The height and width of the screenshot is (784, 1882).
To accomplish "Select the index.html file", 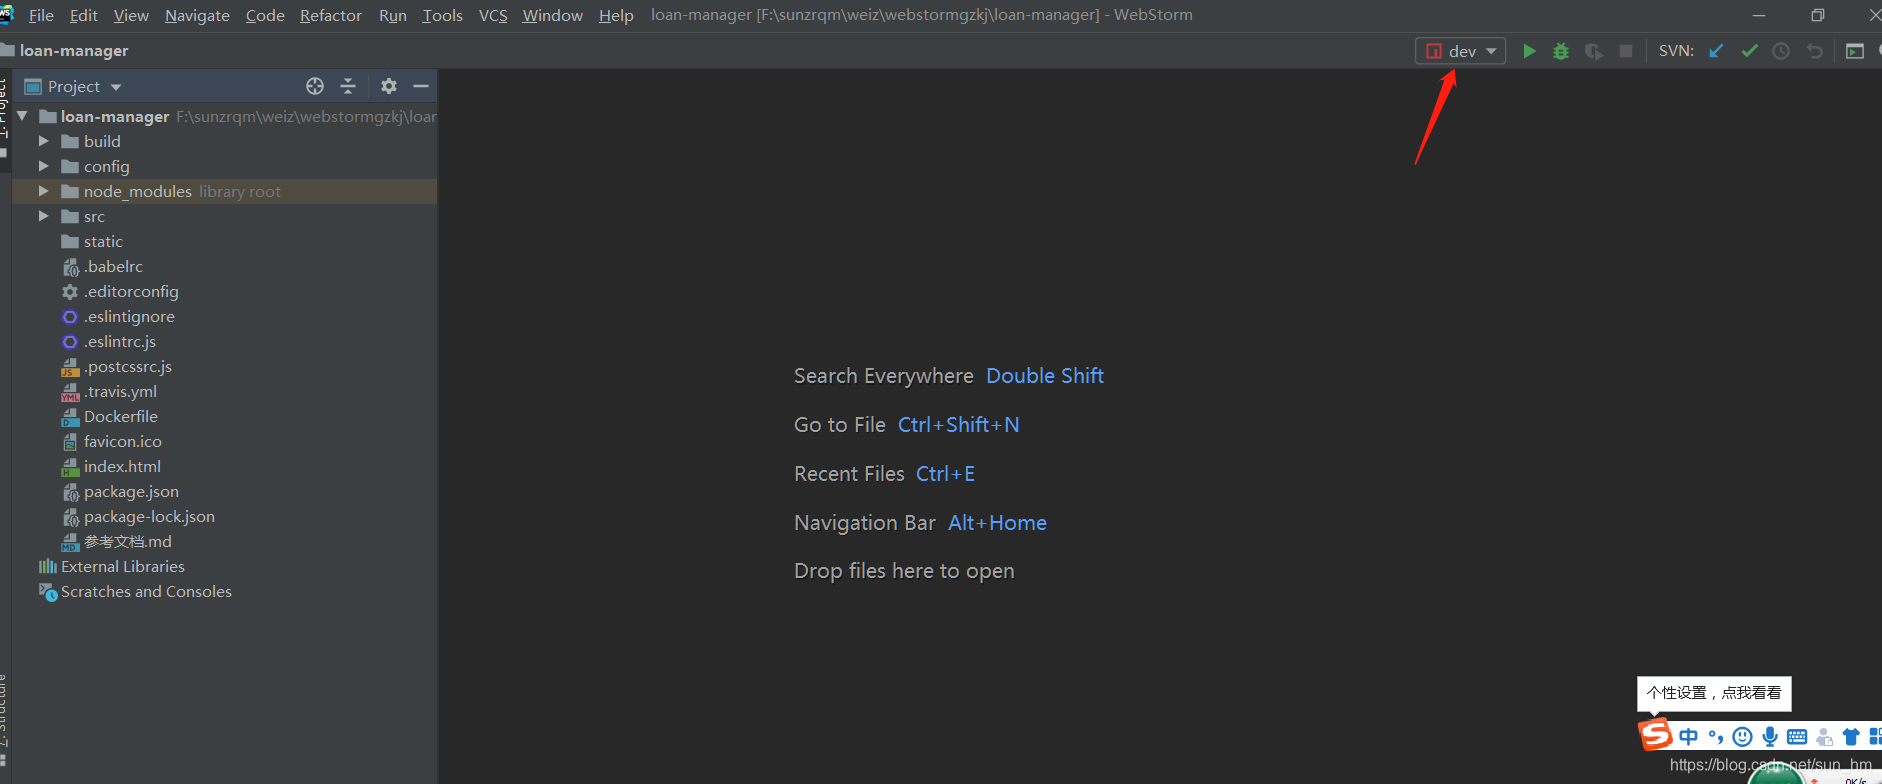I will (x=111, y=467).
